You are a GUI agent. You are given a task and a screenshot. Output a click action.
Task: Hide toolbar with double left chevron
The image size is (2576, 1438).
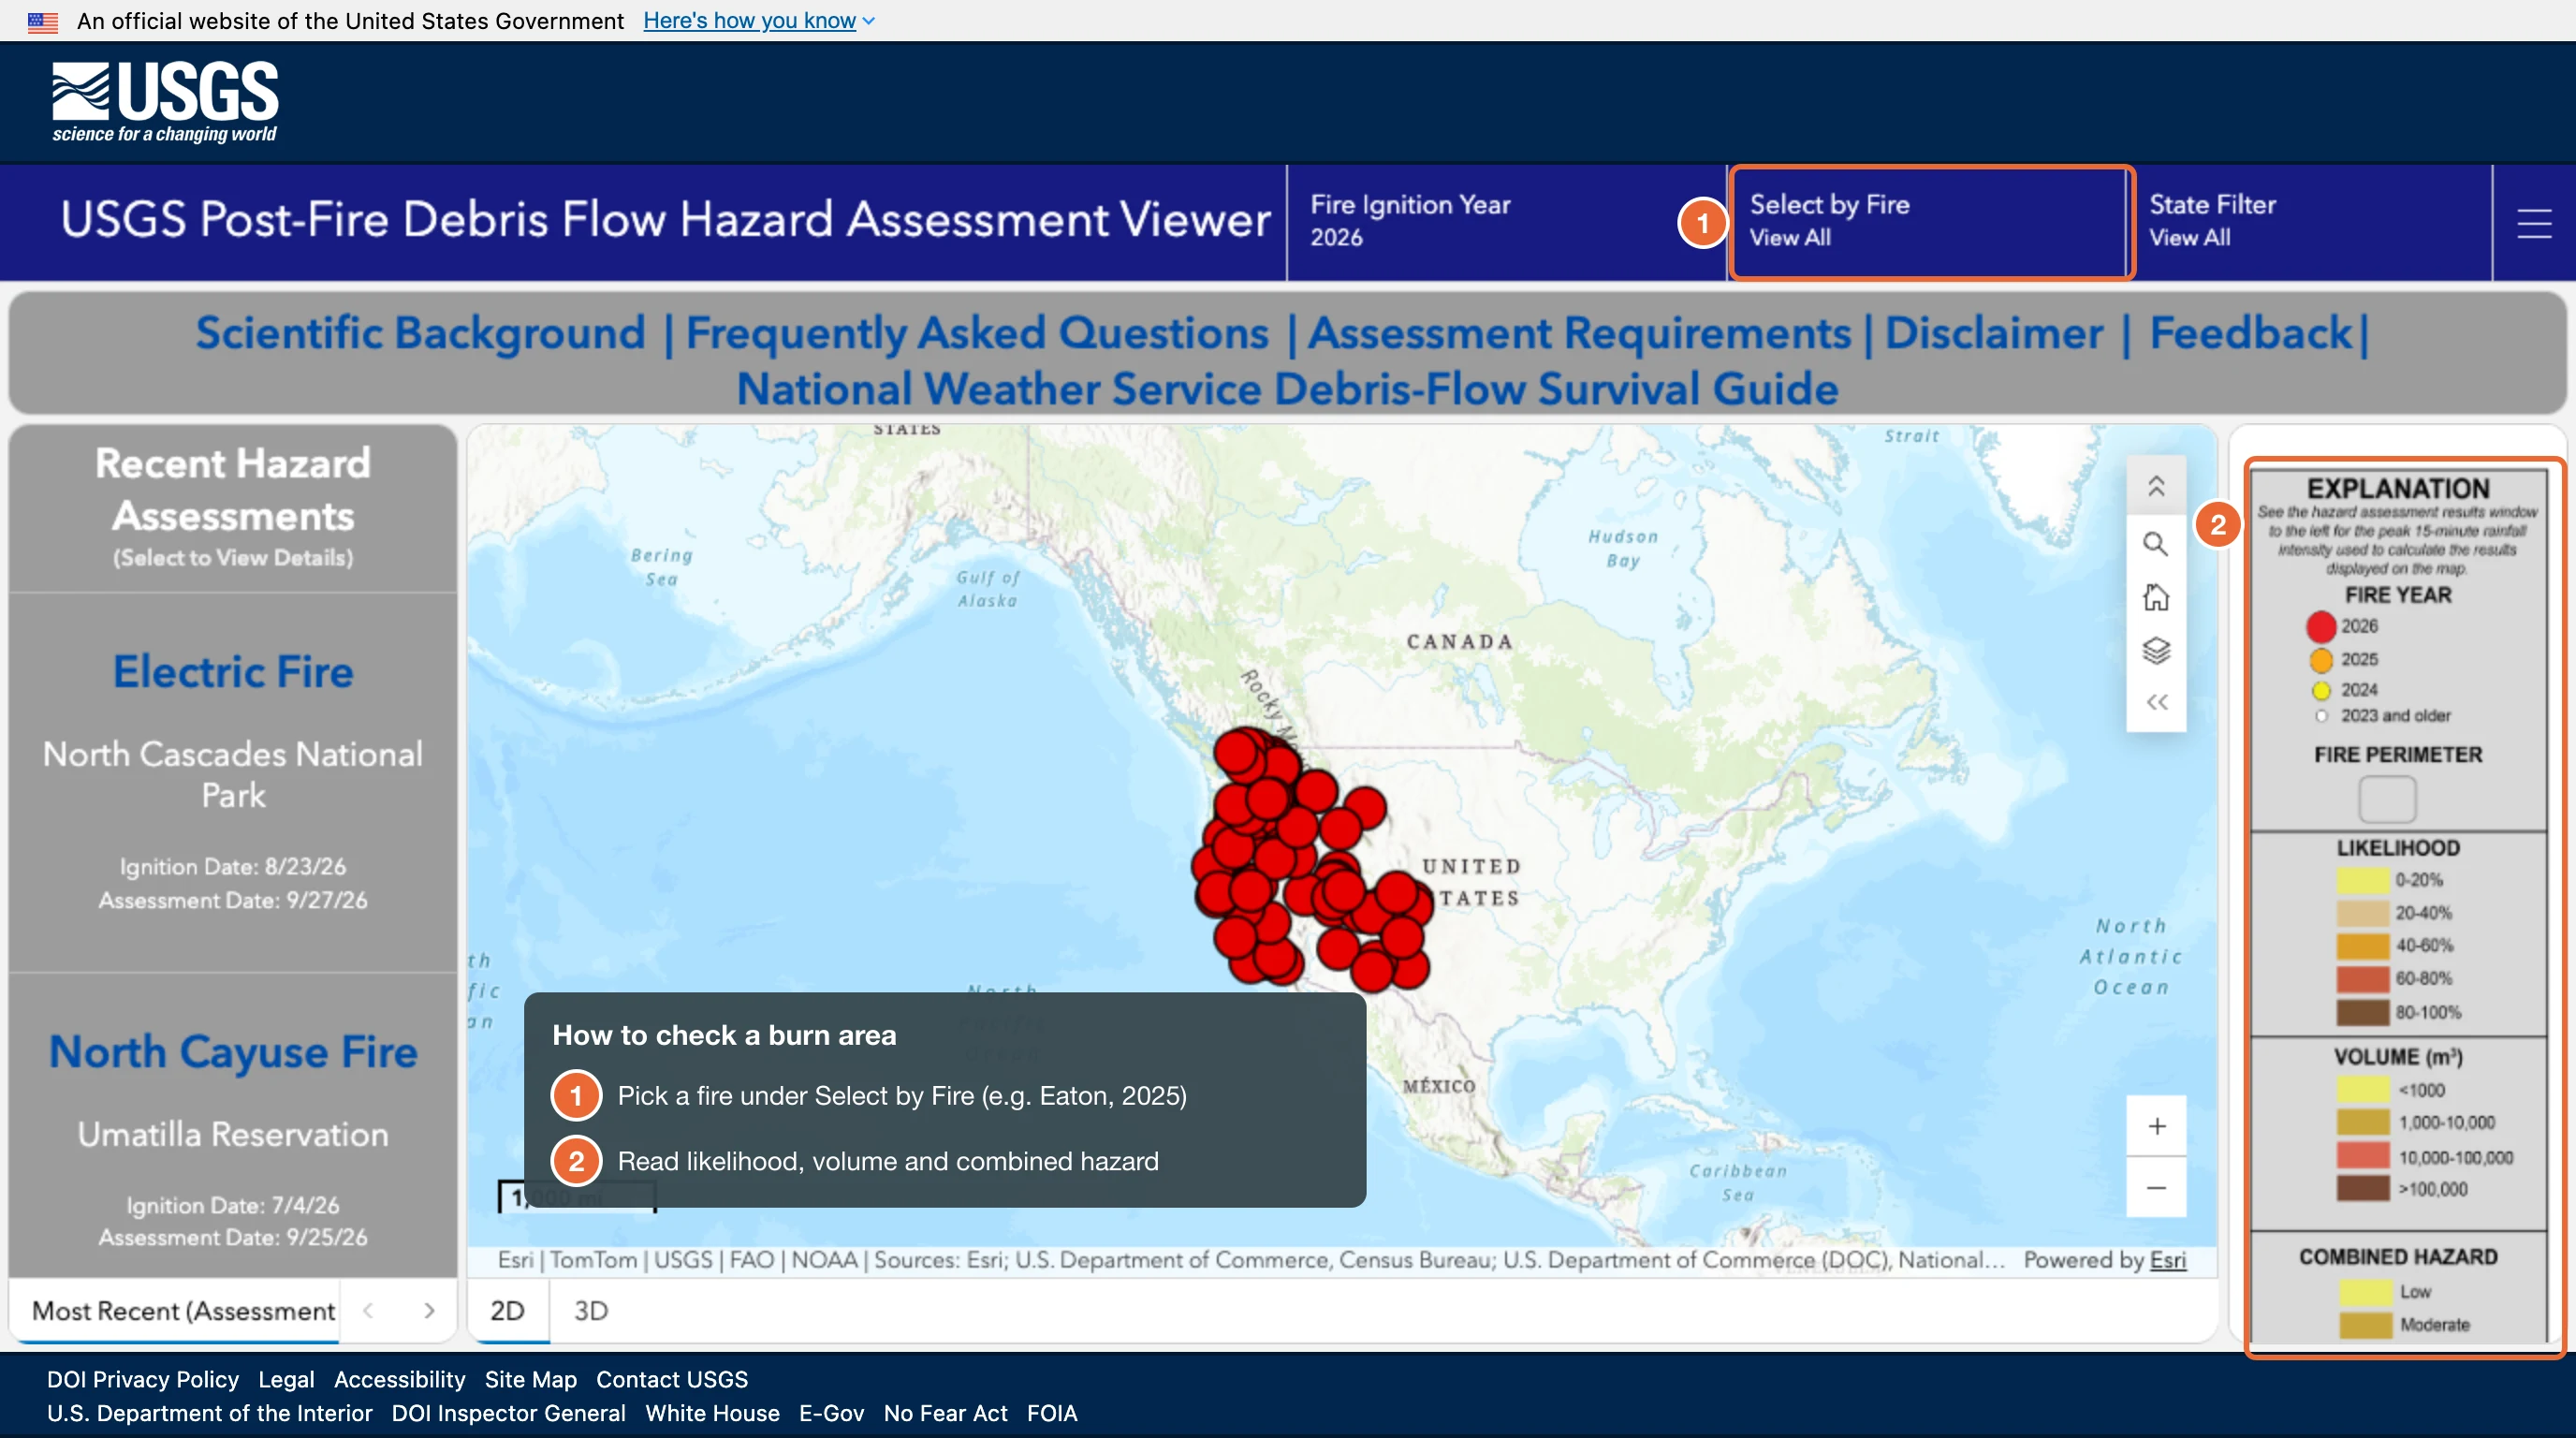coord(2156,702)
